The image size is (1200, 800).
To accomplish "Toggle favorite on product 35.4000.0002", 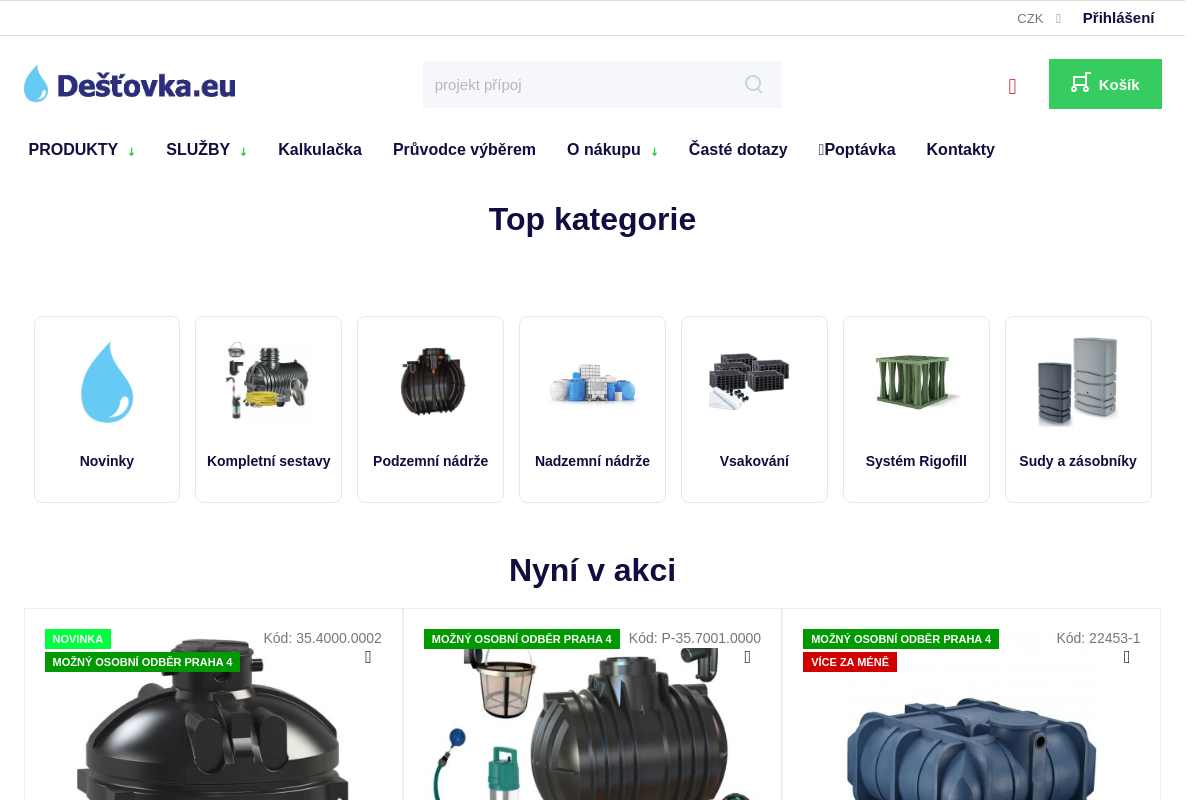I will click(x=368, y=657).
